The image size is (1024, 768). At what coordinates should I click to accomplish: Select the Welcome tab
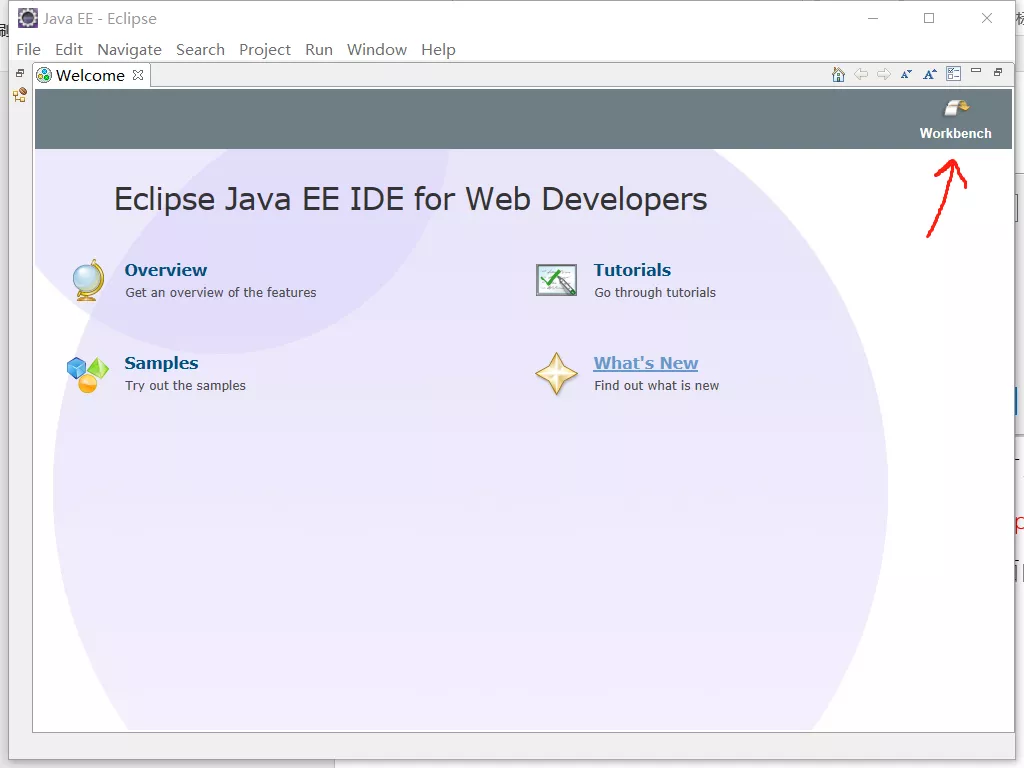[x=90, y=75]
